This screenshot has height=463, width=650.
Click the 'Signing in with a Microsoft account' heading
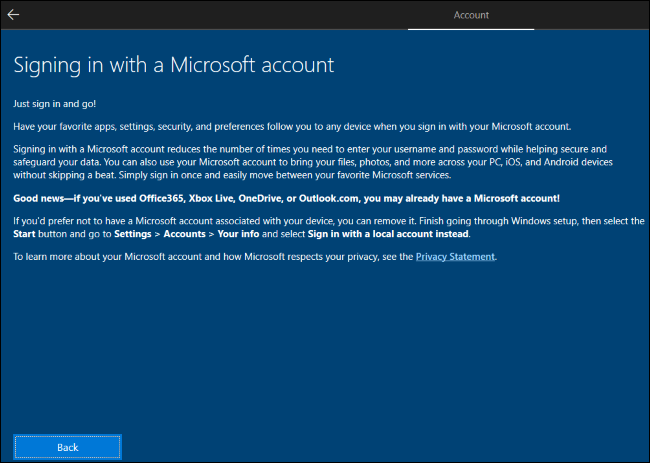[x=173, y=65]
